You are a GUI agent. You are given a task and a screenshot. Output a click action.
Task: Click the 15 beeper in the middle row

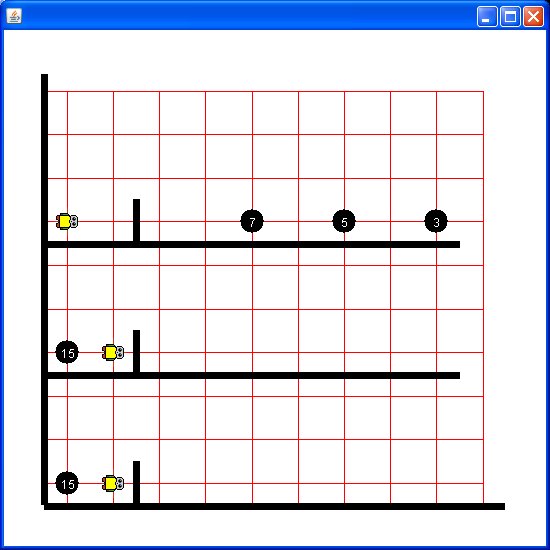tap(67, 352)
